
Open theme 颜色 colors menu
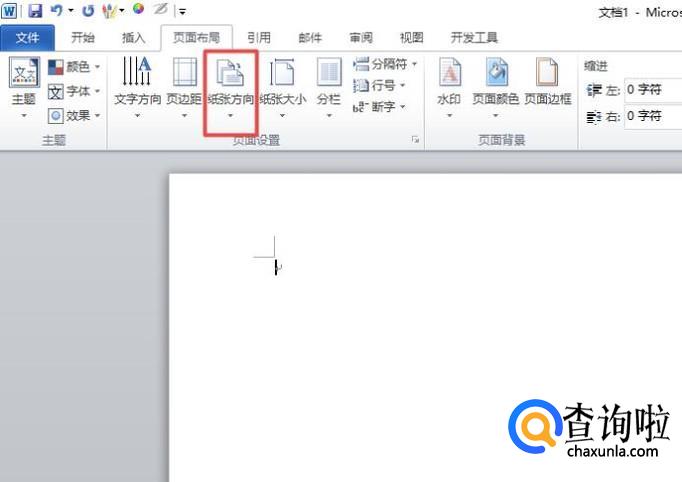[x=74, y=67]
